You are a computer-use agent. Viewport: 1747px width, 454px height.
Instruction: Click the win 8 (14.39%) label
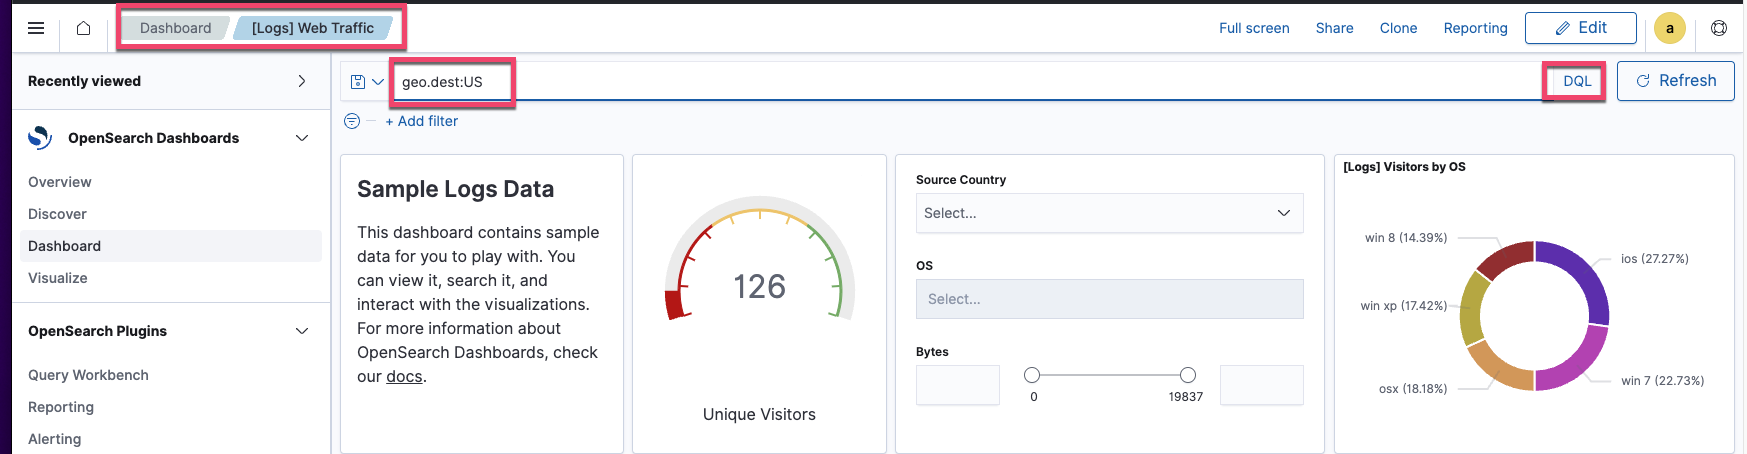[1406, 237]
